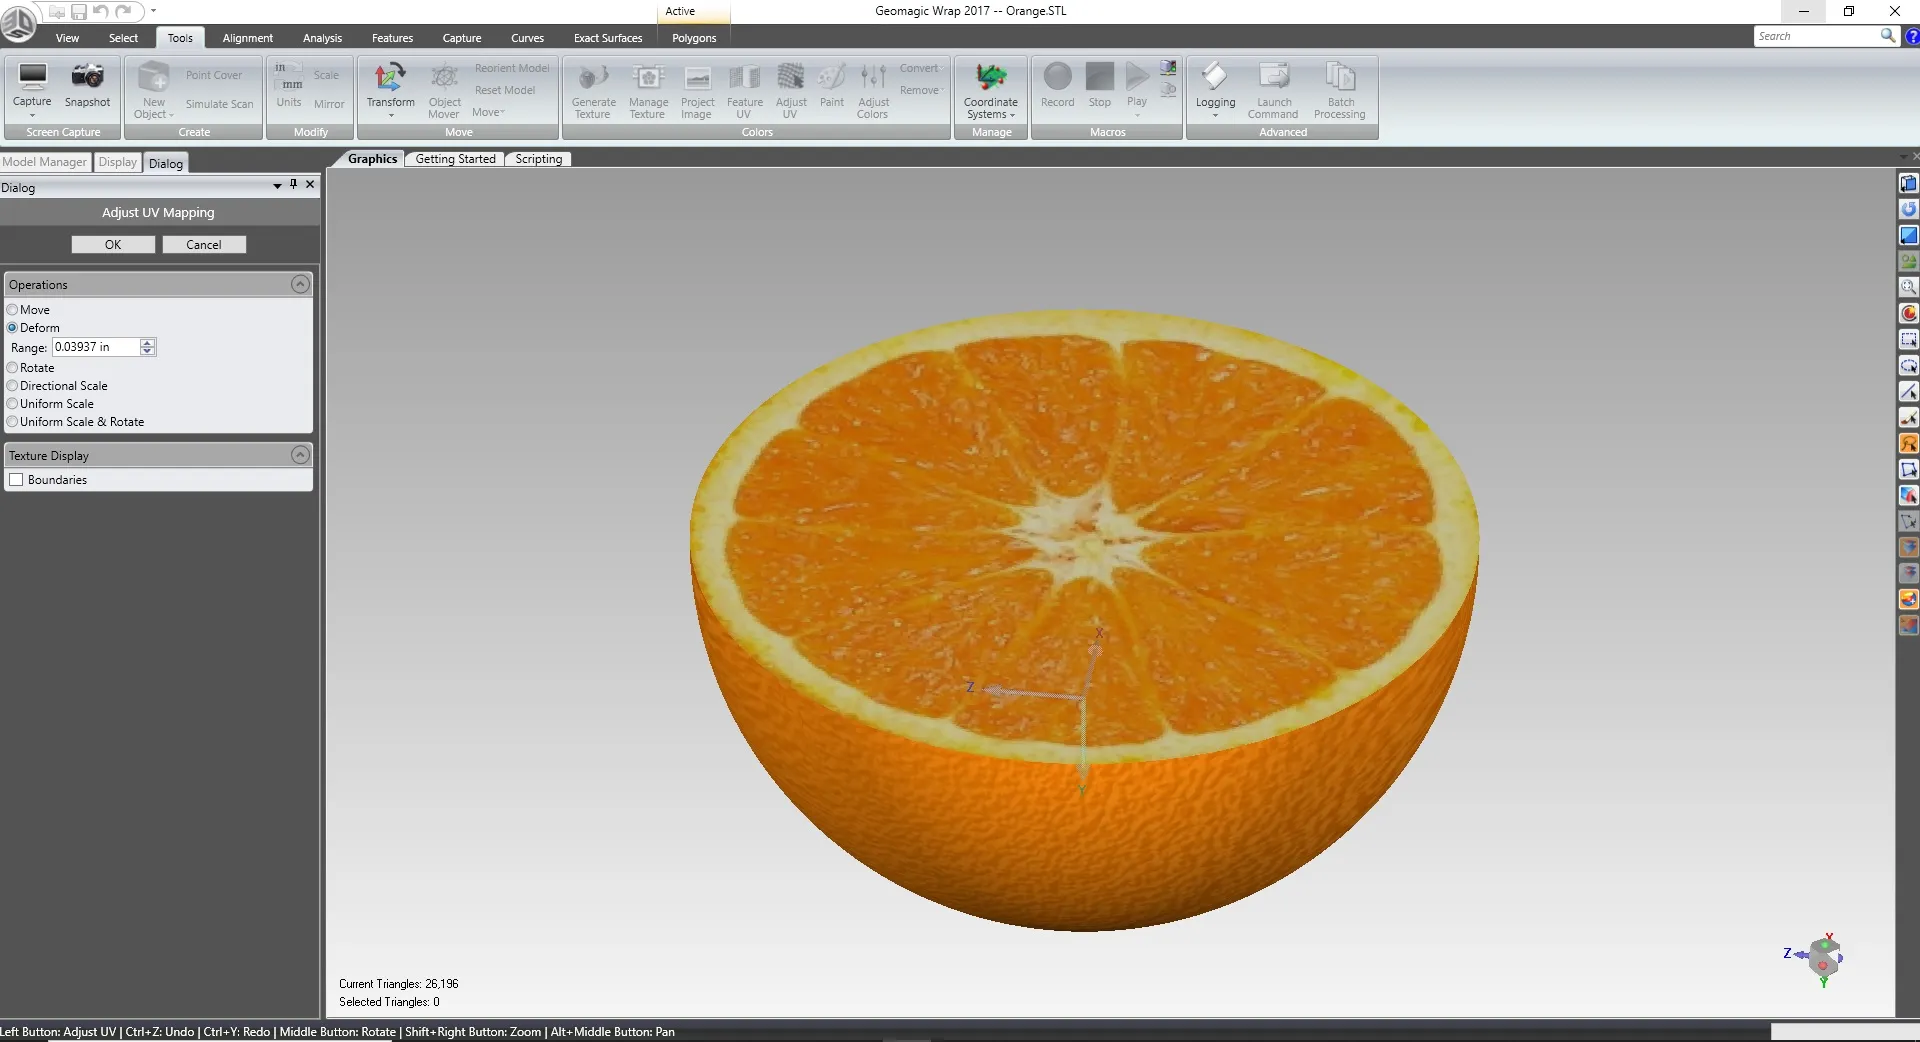Switch to the Getting Started tab
This screenshot has height=1042, width=1920.
click(x=455, y=158)
